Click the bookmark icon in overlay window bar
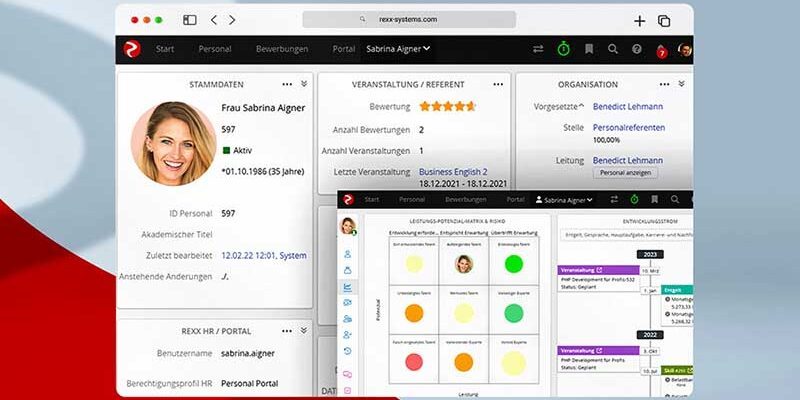The height and width of the screenshot is (400, 800). click(x=655, y=199)
